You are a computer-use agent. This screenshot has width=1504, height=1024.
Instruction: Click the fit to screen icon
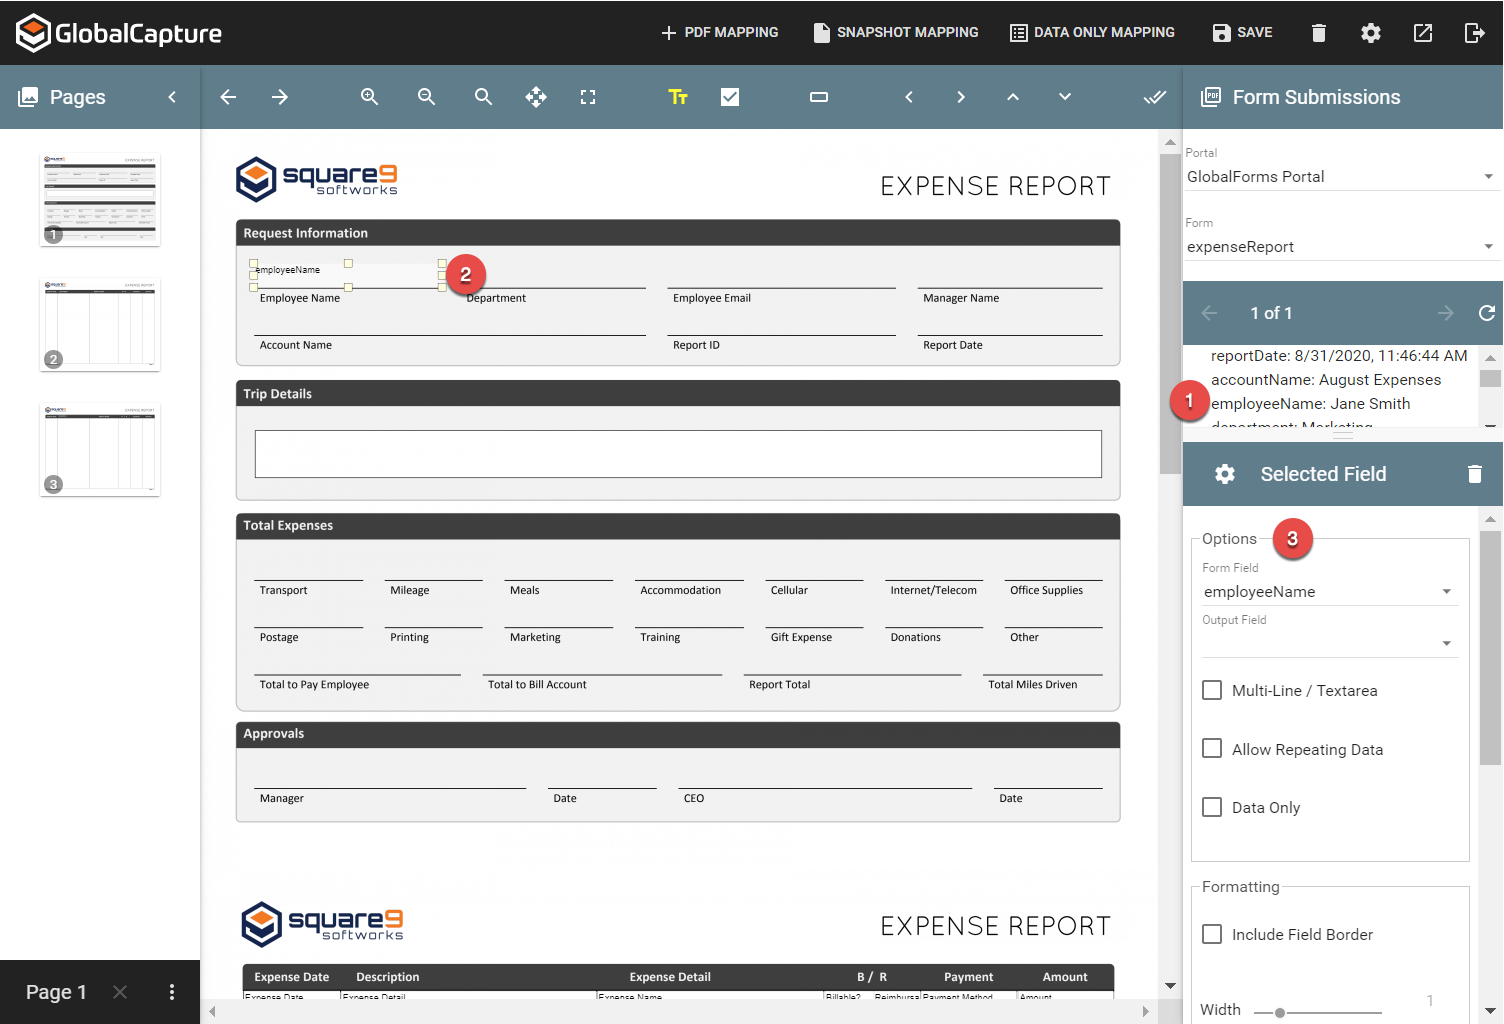[x=588, y=97]
